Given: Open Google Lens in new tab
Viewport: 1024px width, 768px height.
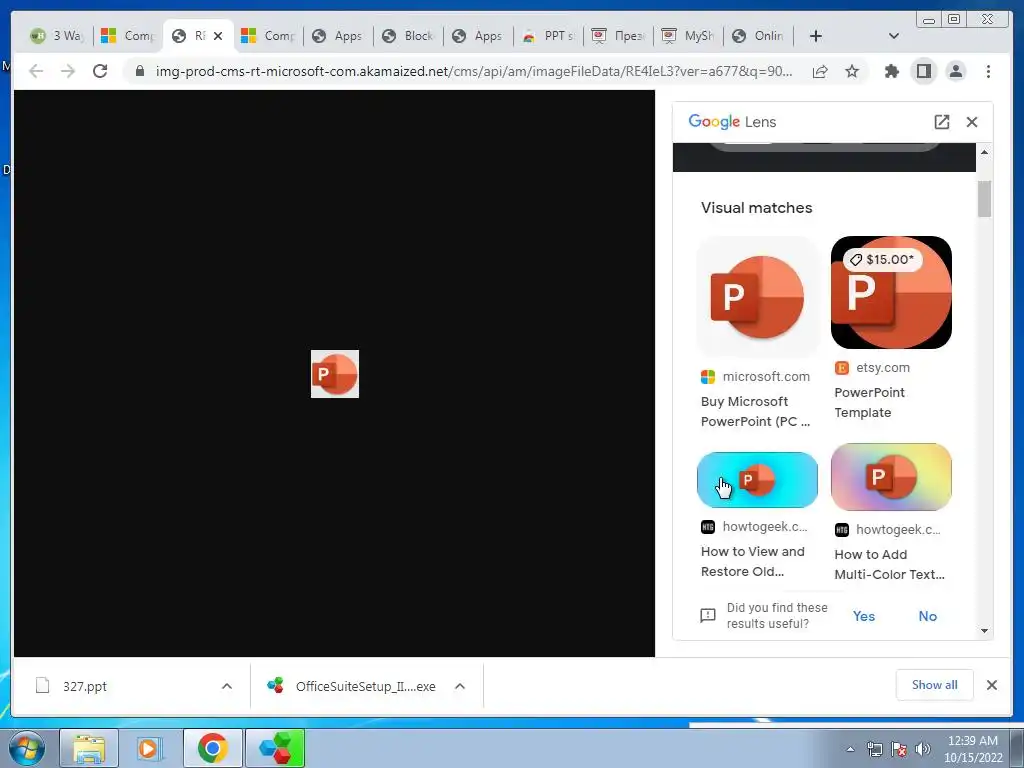Looking at the screenshot, I should [941, 122].
